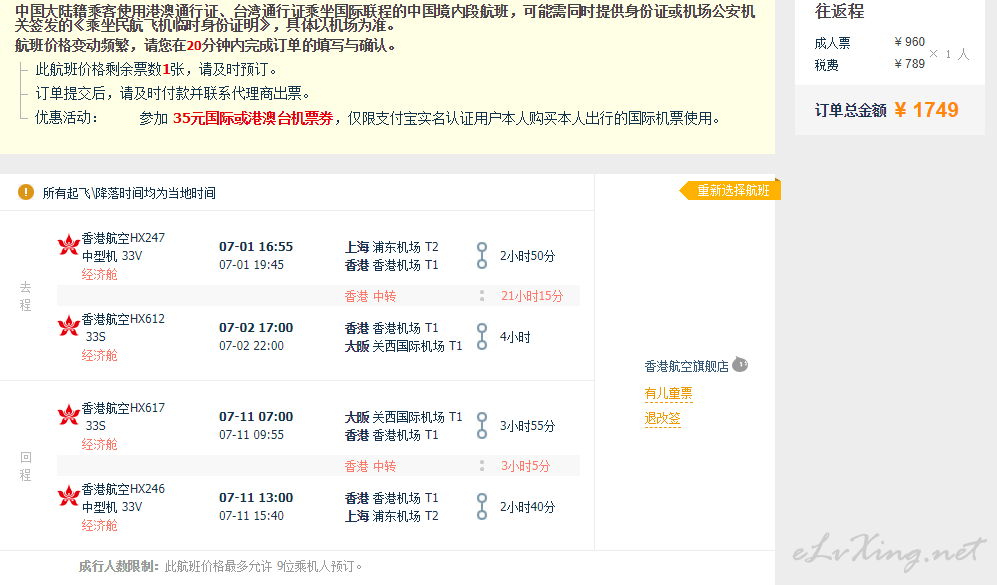This screenshot has height=585, width=997.
Task: Visit the 香港航空旗舰店 store link
Action: coord(686,366)
